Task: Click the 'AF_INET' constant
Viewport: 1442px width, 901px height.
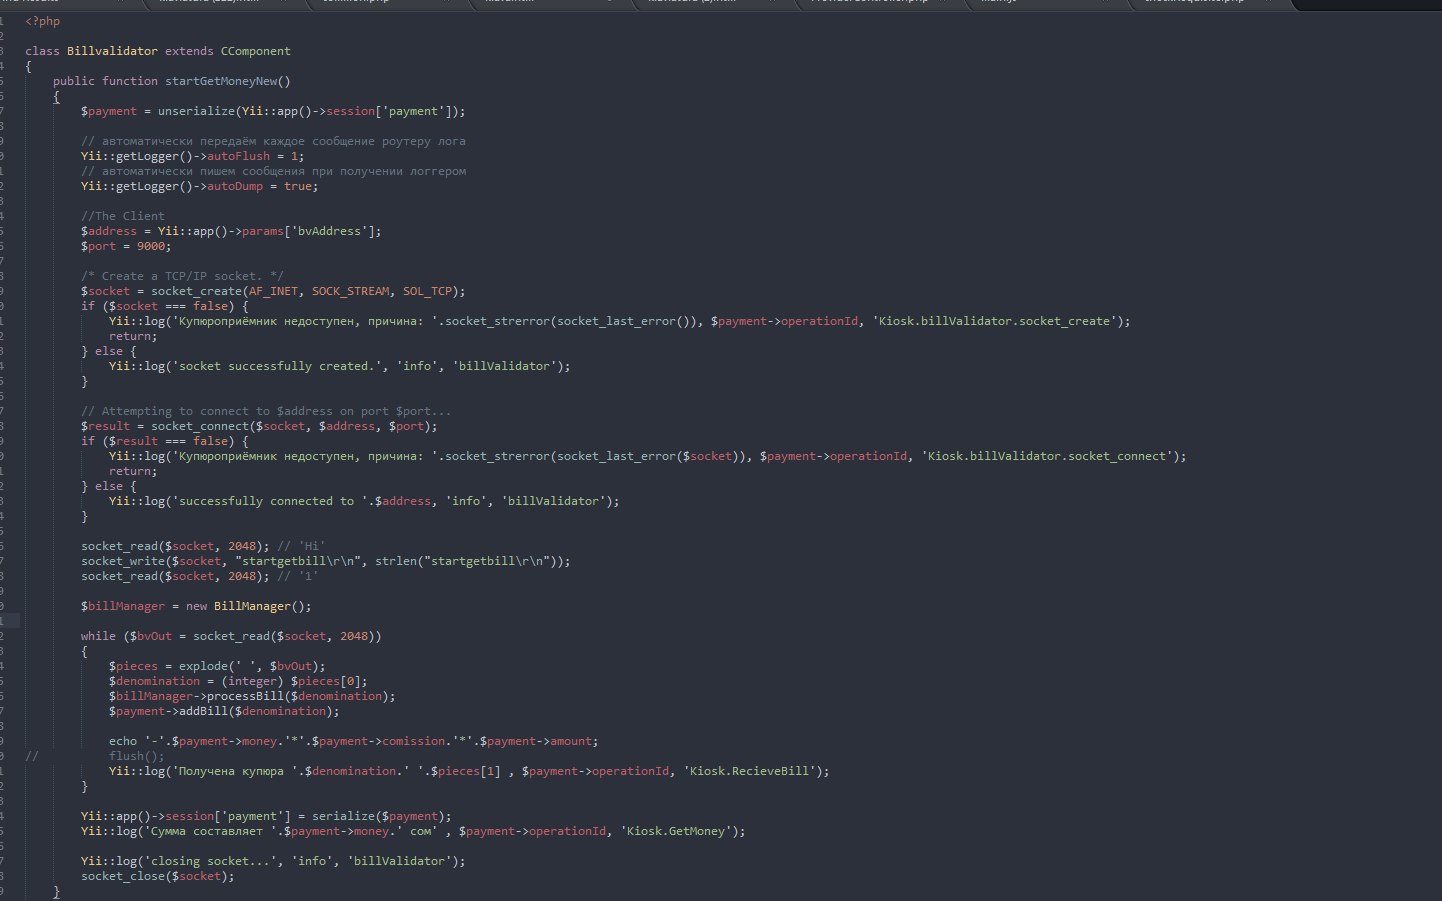Action: (273, 291)
